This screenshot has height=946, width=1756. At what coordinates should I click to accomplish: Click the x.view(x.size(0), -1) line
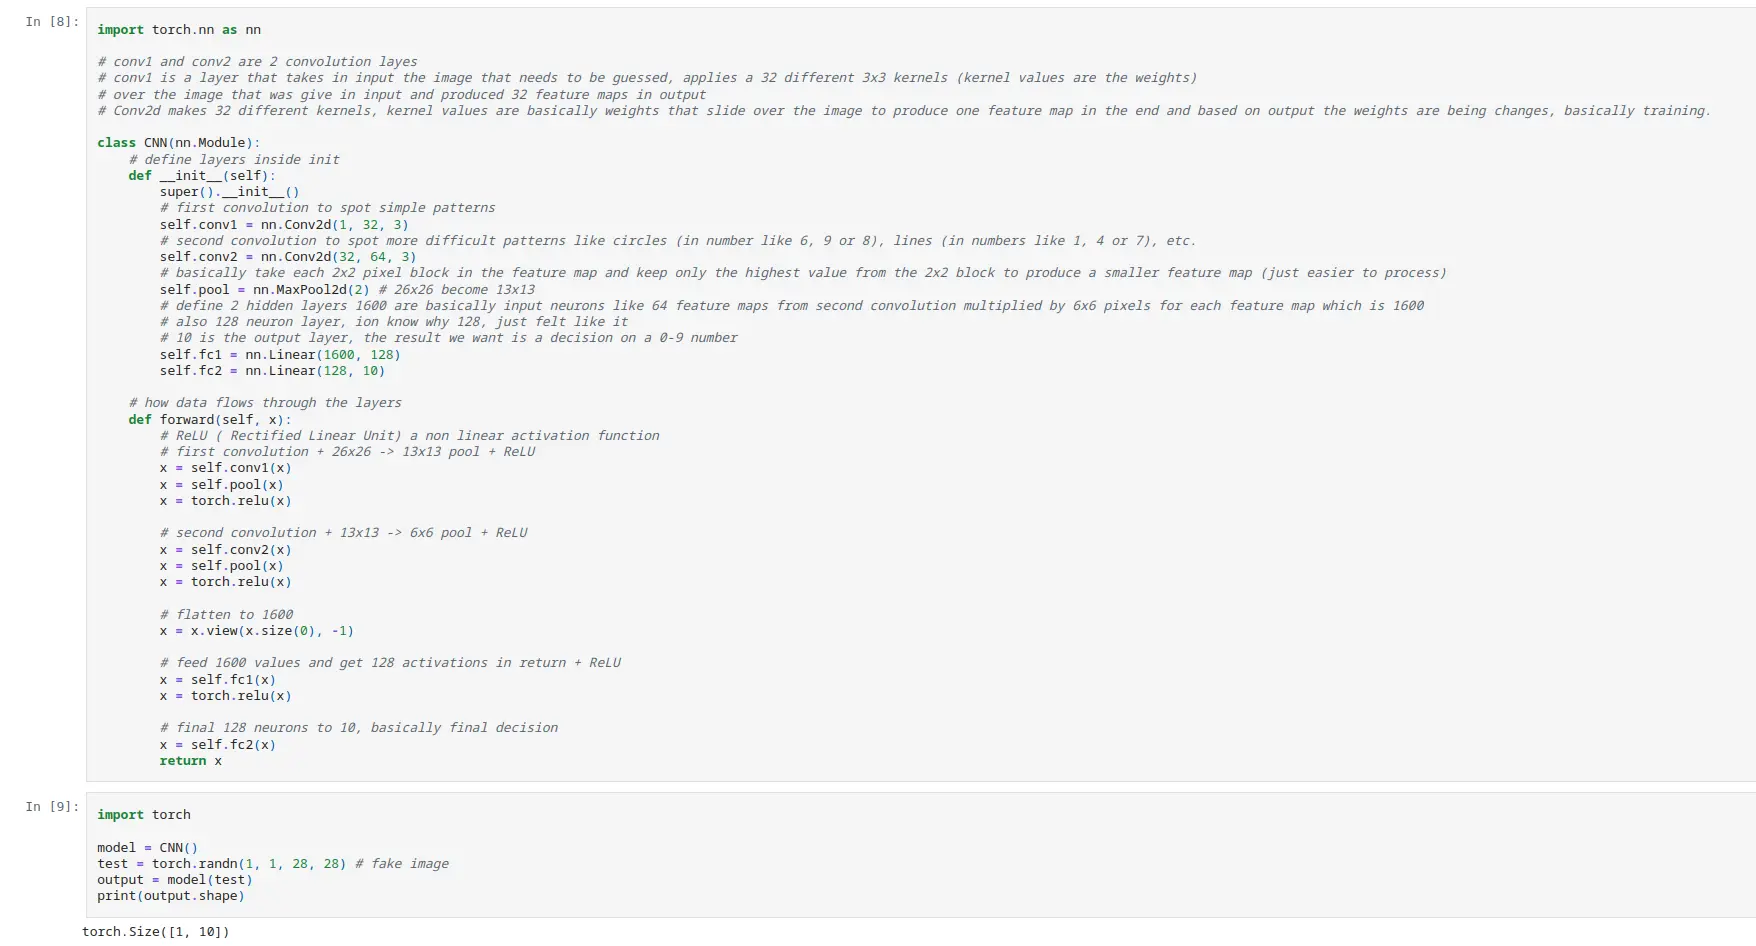coord(256,631)
